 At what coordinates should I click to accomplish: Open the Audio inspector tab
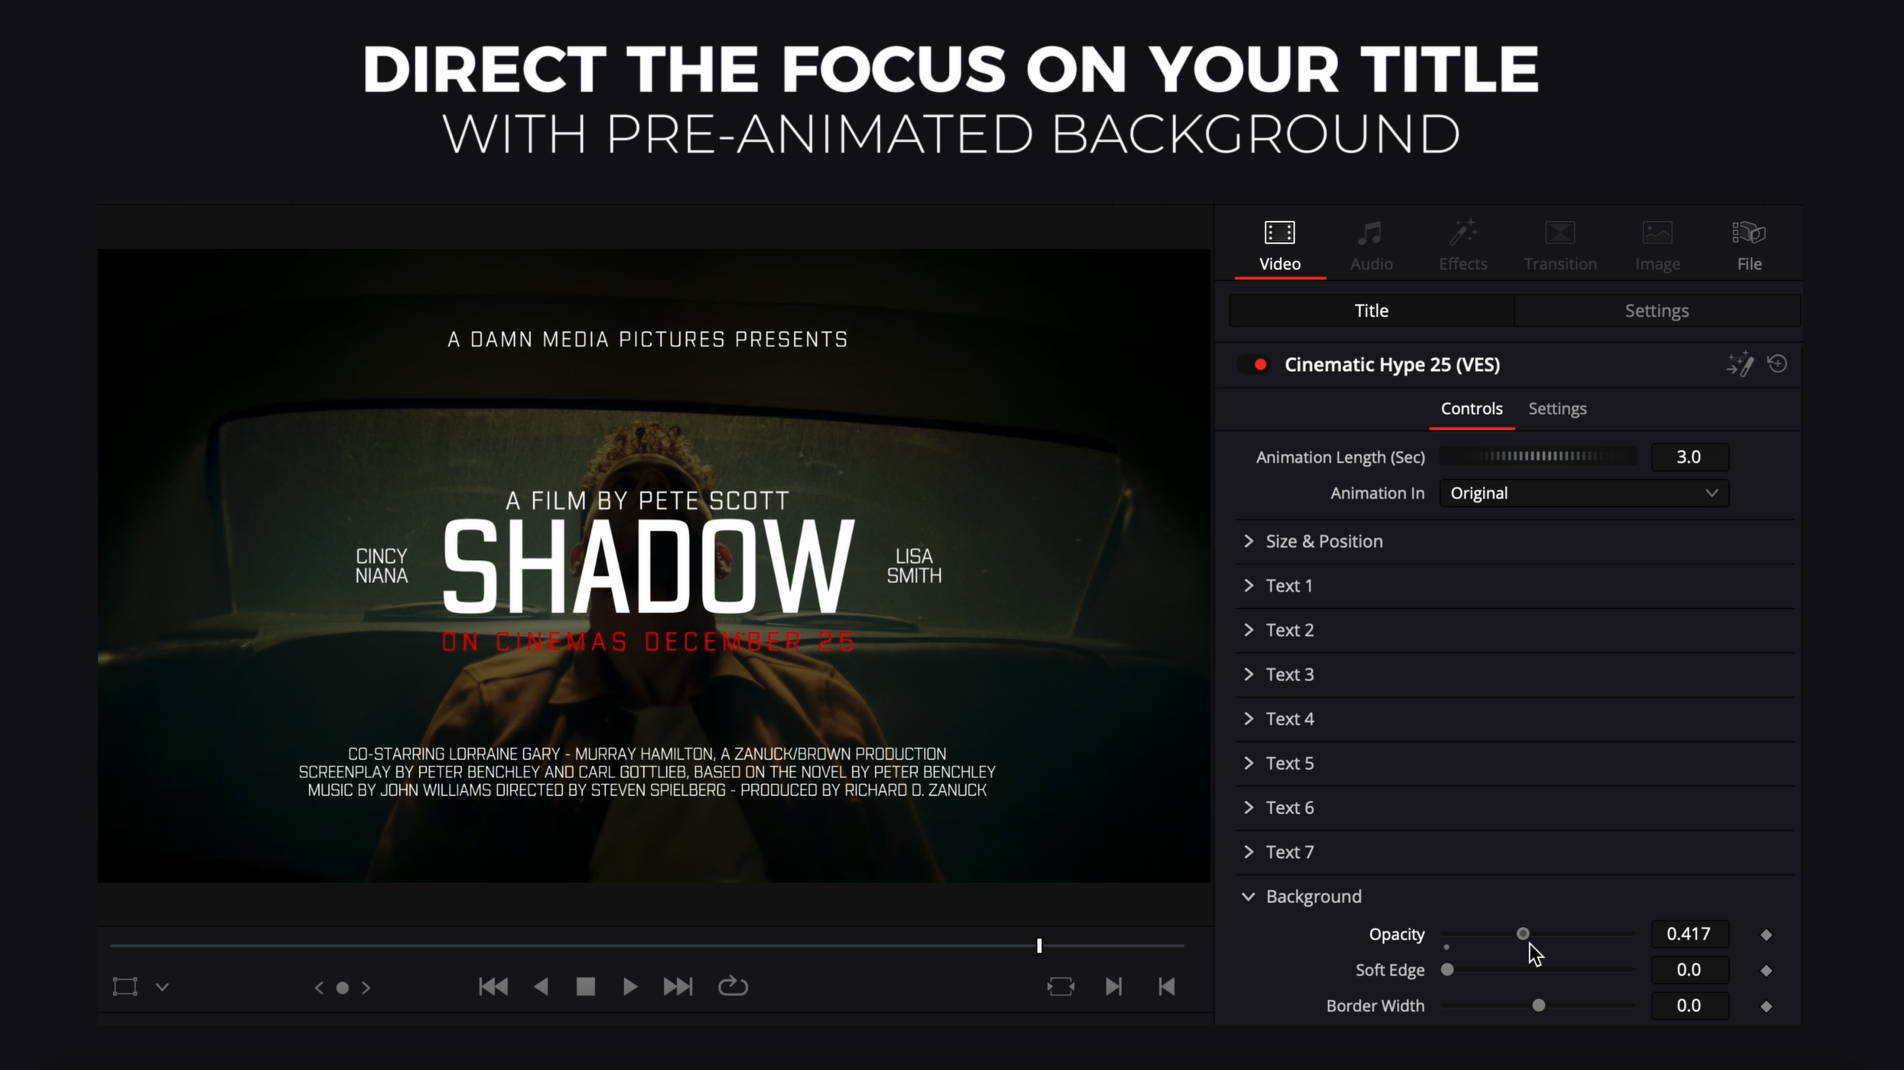[1371, 246]
